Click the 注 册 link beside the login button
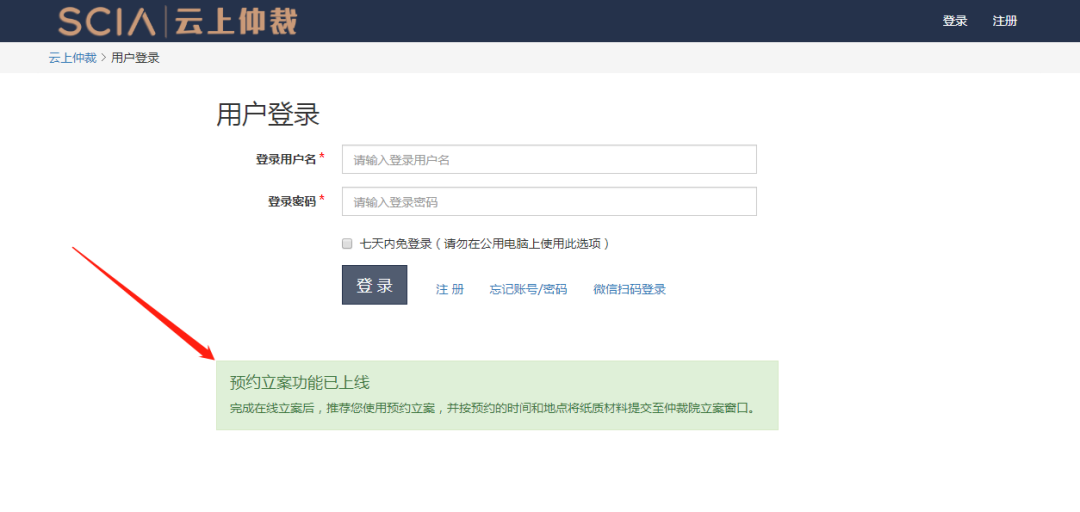1080x512 pixels. click(450, 289)
